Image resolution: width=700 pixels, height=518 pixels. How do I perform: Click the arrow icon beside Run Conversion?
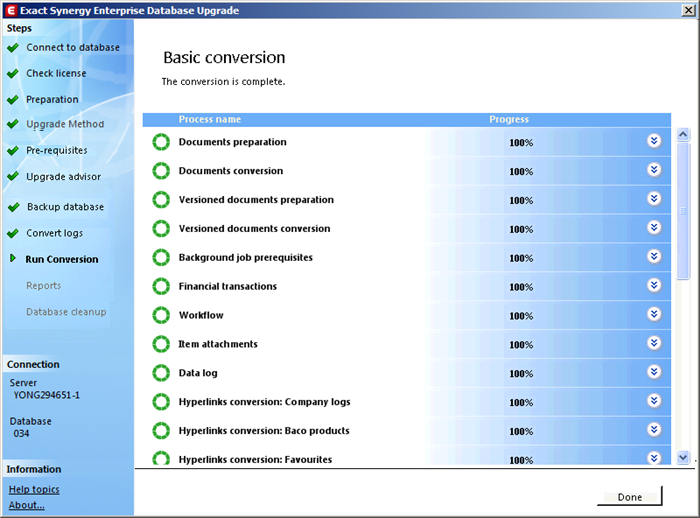(x=12, y=259)
